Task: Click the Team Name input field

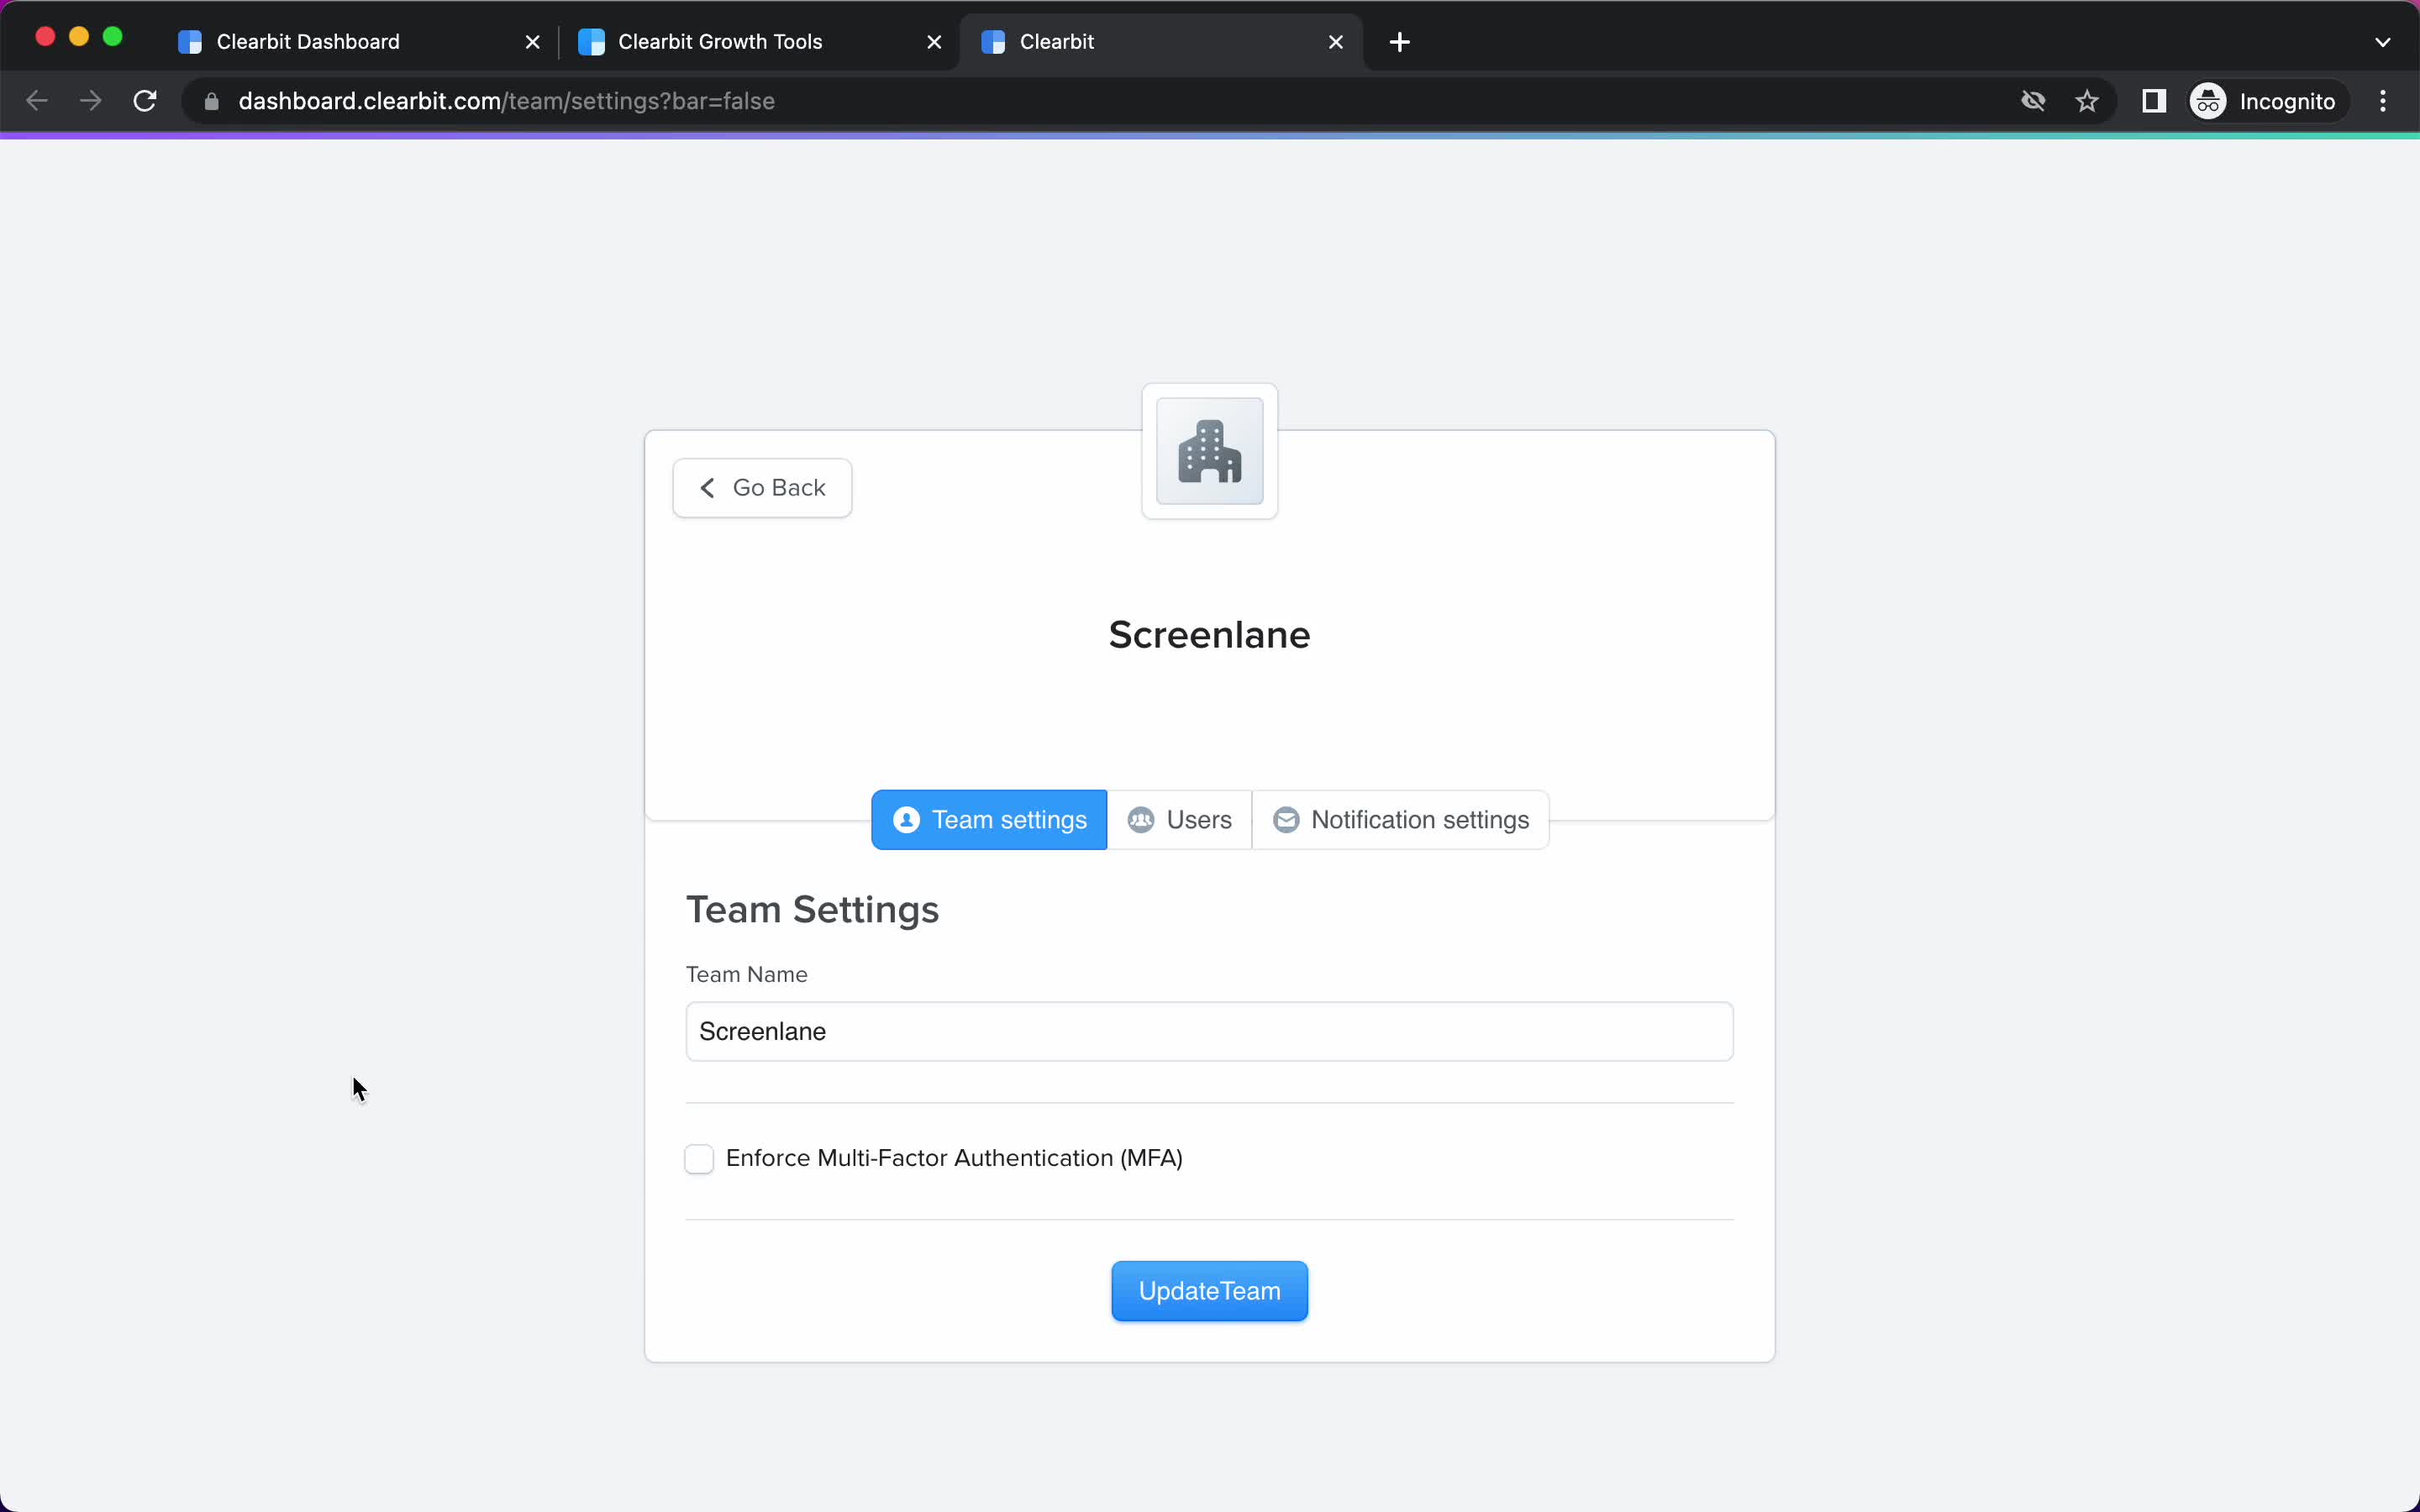Action: point(1209,1032)
